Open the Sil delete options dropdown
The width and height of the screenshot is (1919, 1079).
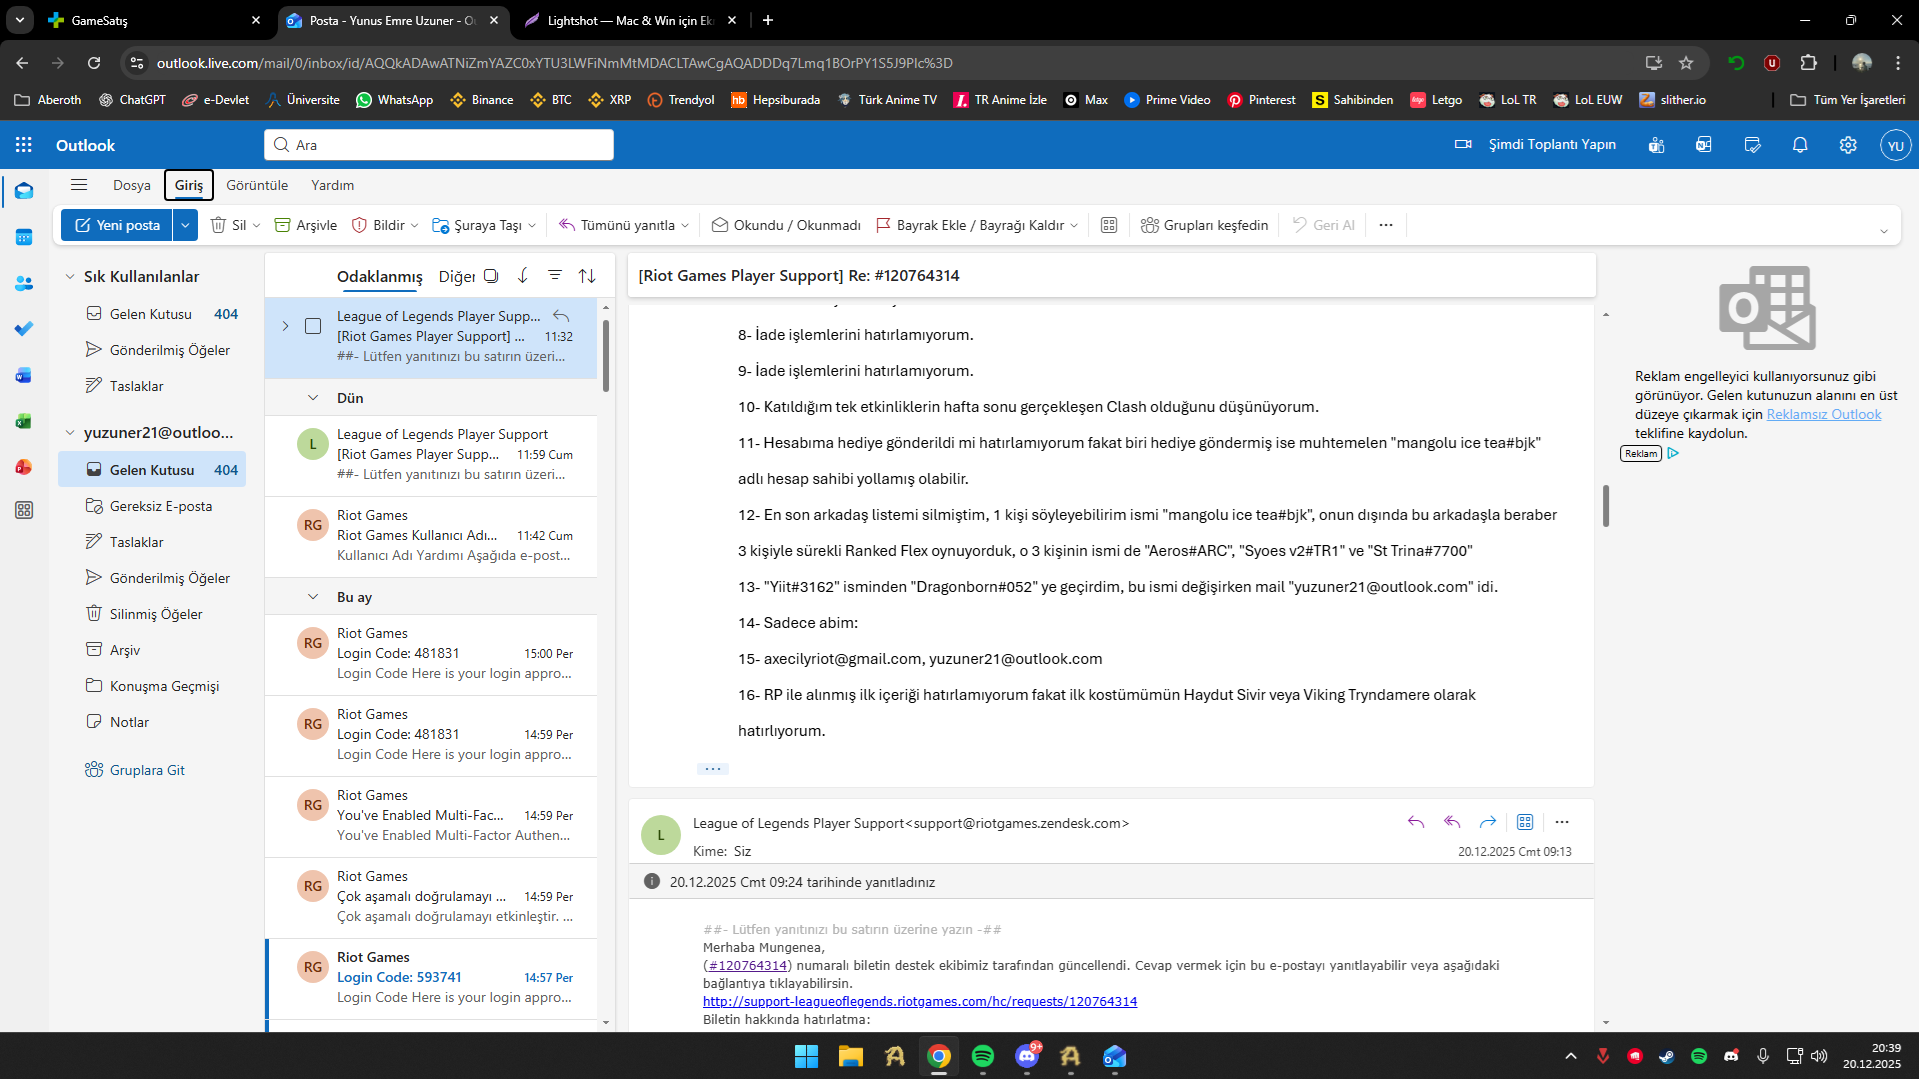257,226
